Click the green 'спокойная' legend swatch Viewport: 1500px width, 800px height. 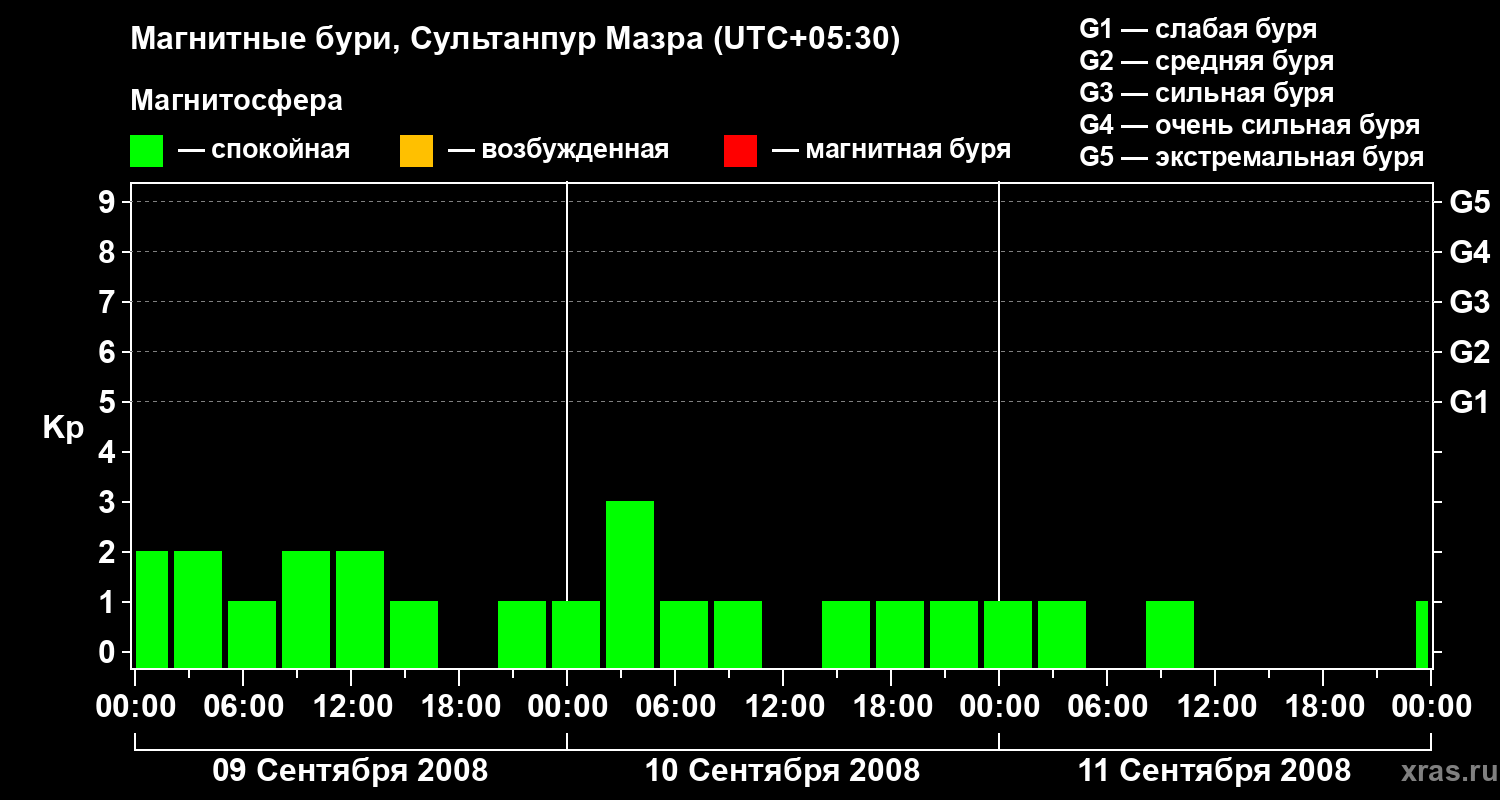pyautogui.click(x=147, y=151)
